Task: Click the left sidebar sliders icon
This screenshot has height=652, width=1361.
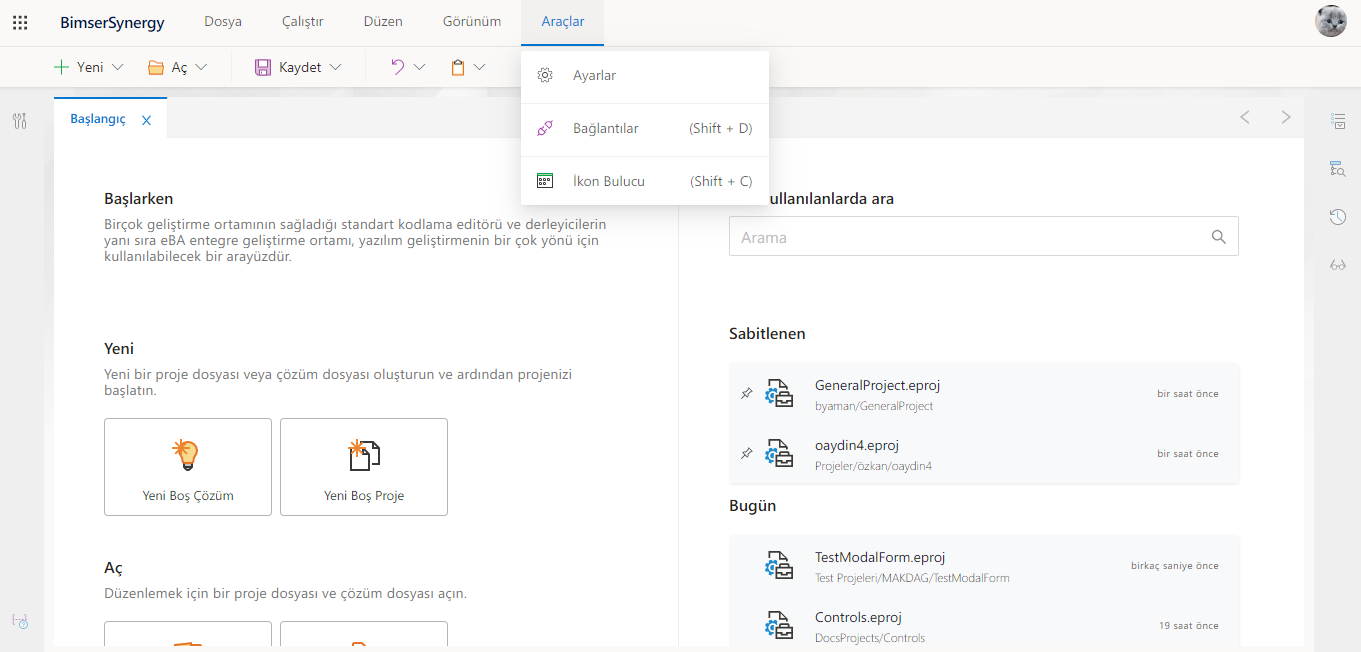Action: (x=20, y=121)
